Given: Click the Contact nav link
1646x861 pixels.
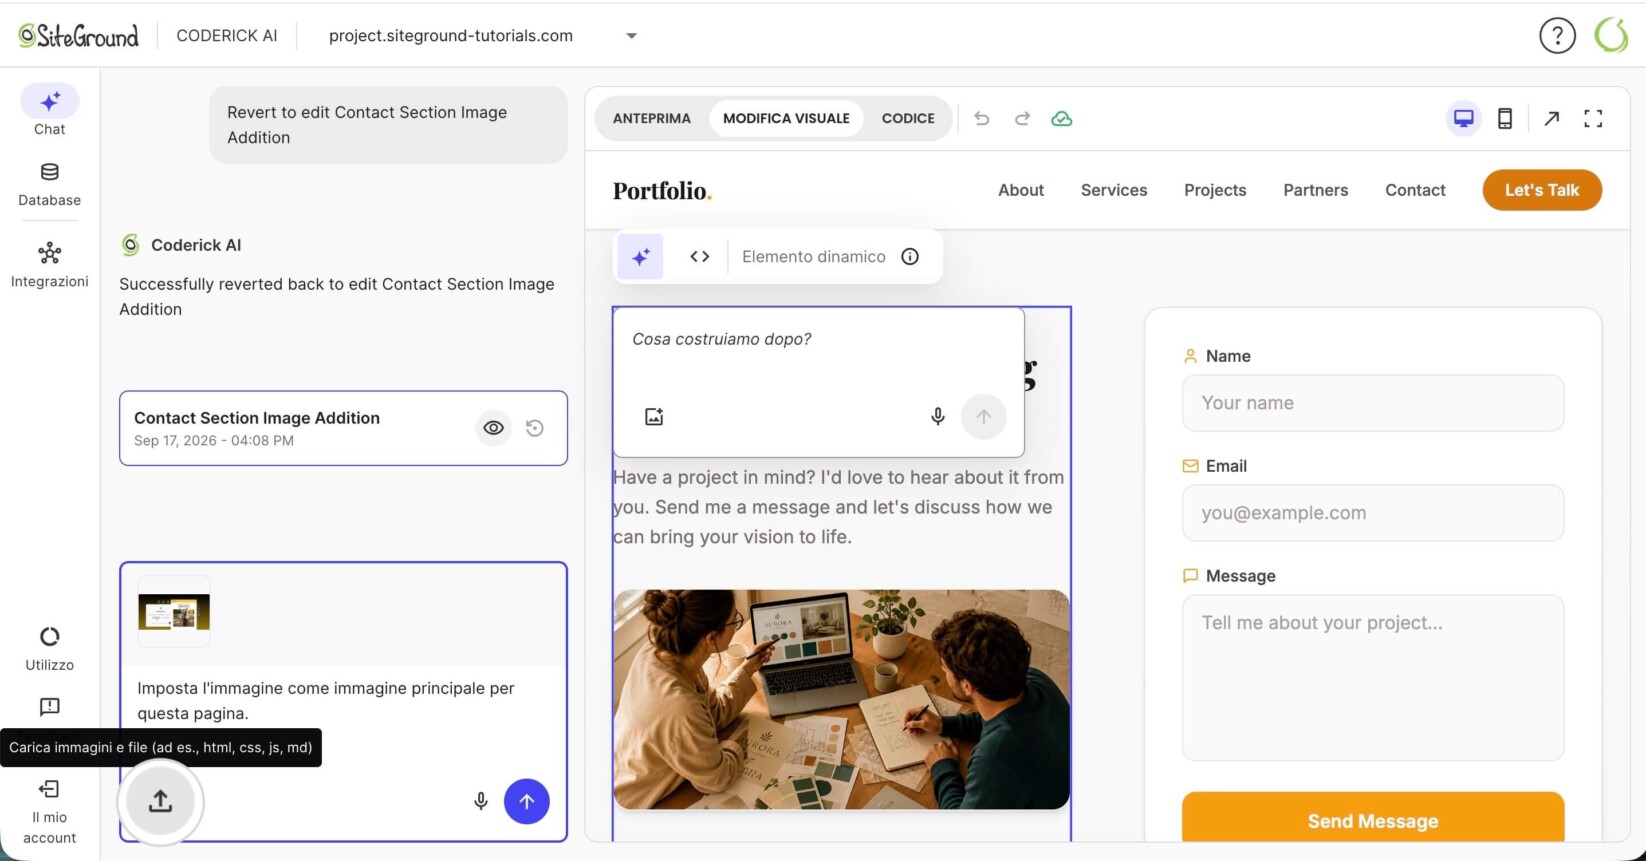Looking at the screenshot, I should pyautogui.click(x=1415, y=190).
